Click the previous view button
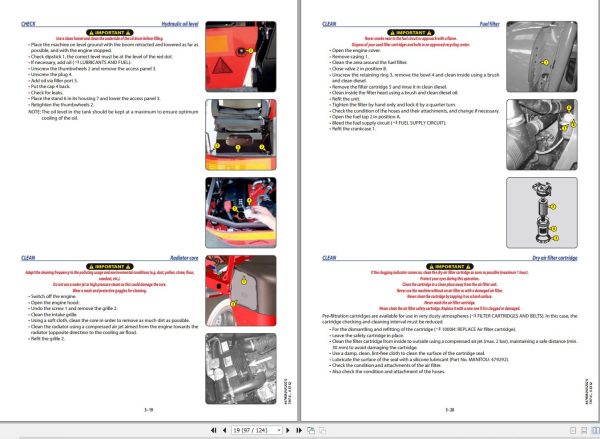 [311, 430]
